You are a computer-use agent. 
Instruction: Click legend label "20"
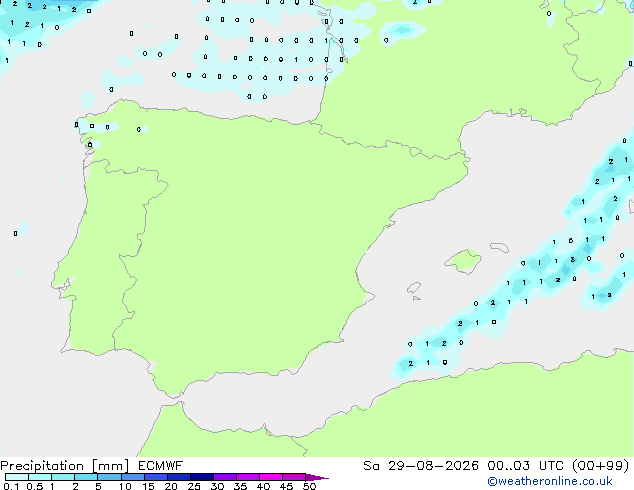(171, 486)
